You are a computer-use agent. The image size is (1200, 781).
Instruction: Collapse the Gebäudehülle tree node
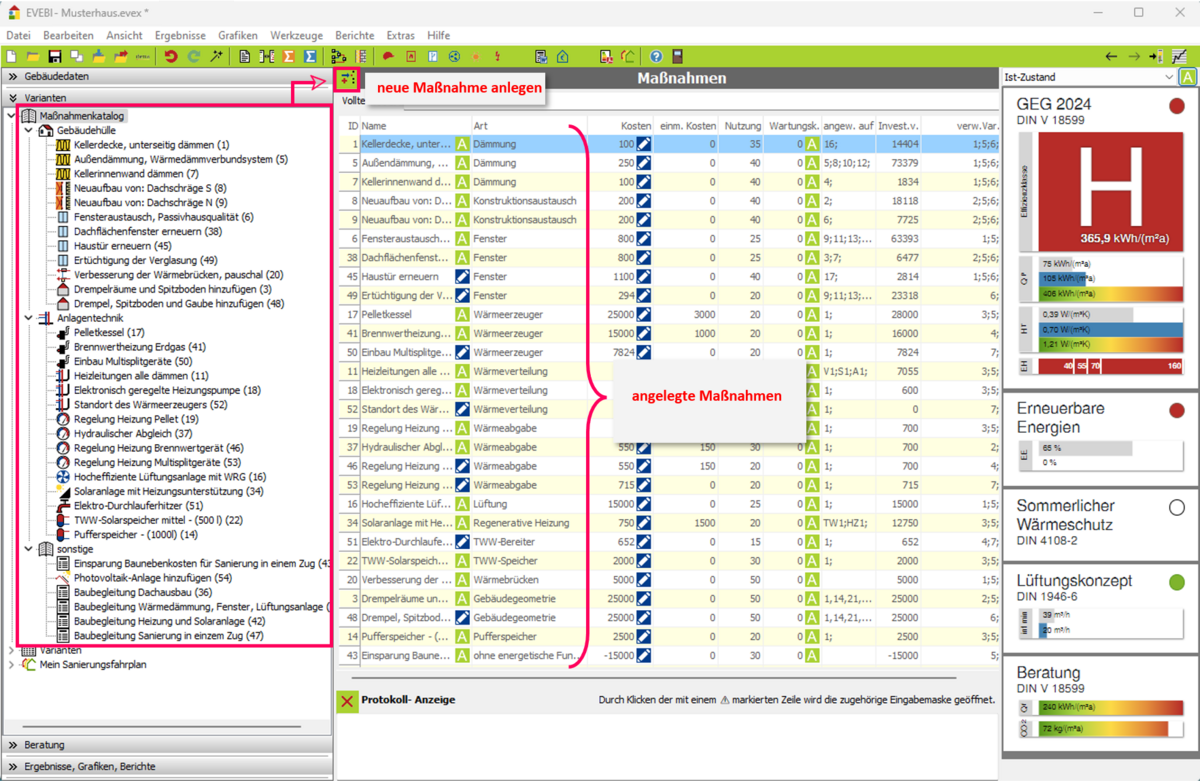[31, 131]
